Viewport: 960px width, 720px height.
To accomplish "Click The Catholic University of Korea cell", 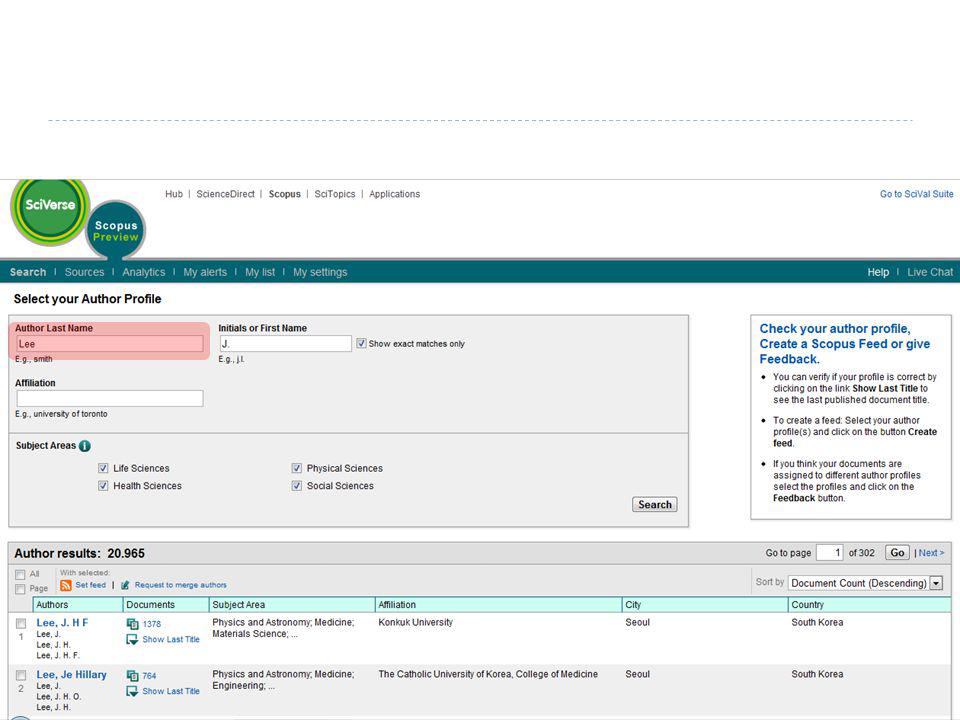I will point(488,674).
